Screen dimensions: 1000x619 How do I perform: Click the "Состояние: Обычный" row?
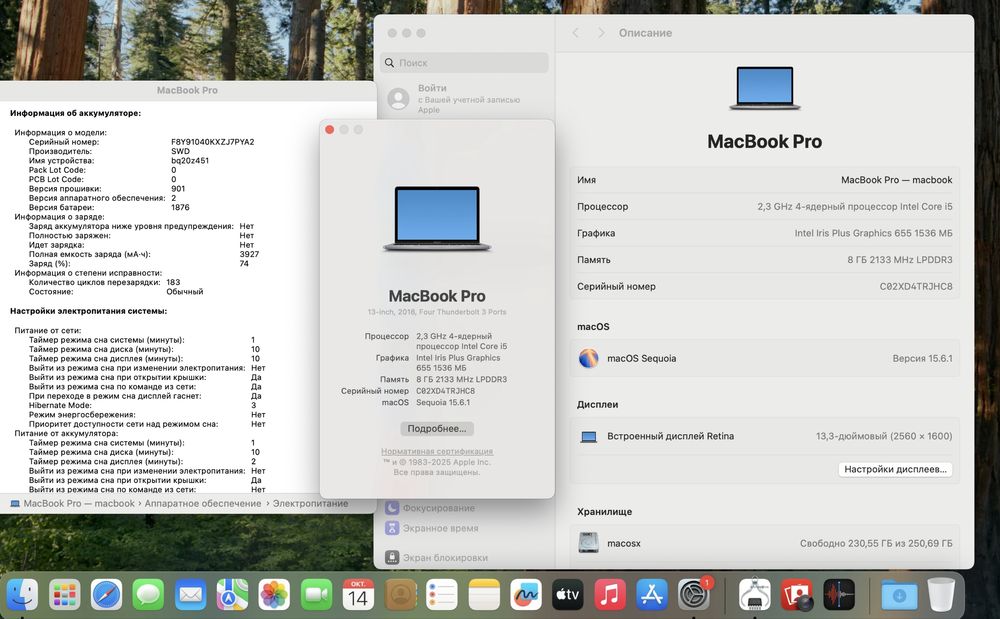coord(116,291)
